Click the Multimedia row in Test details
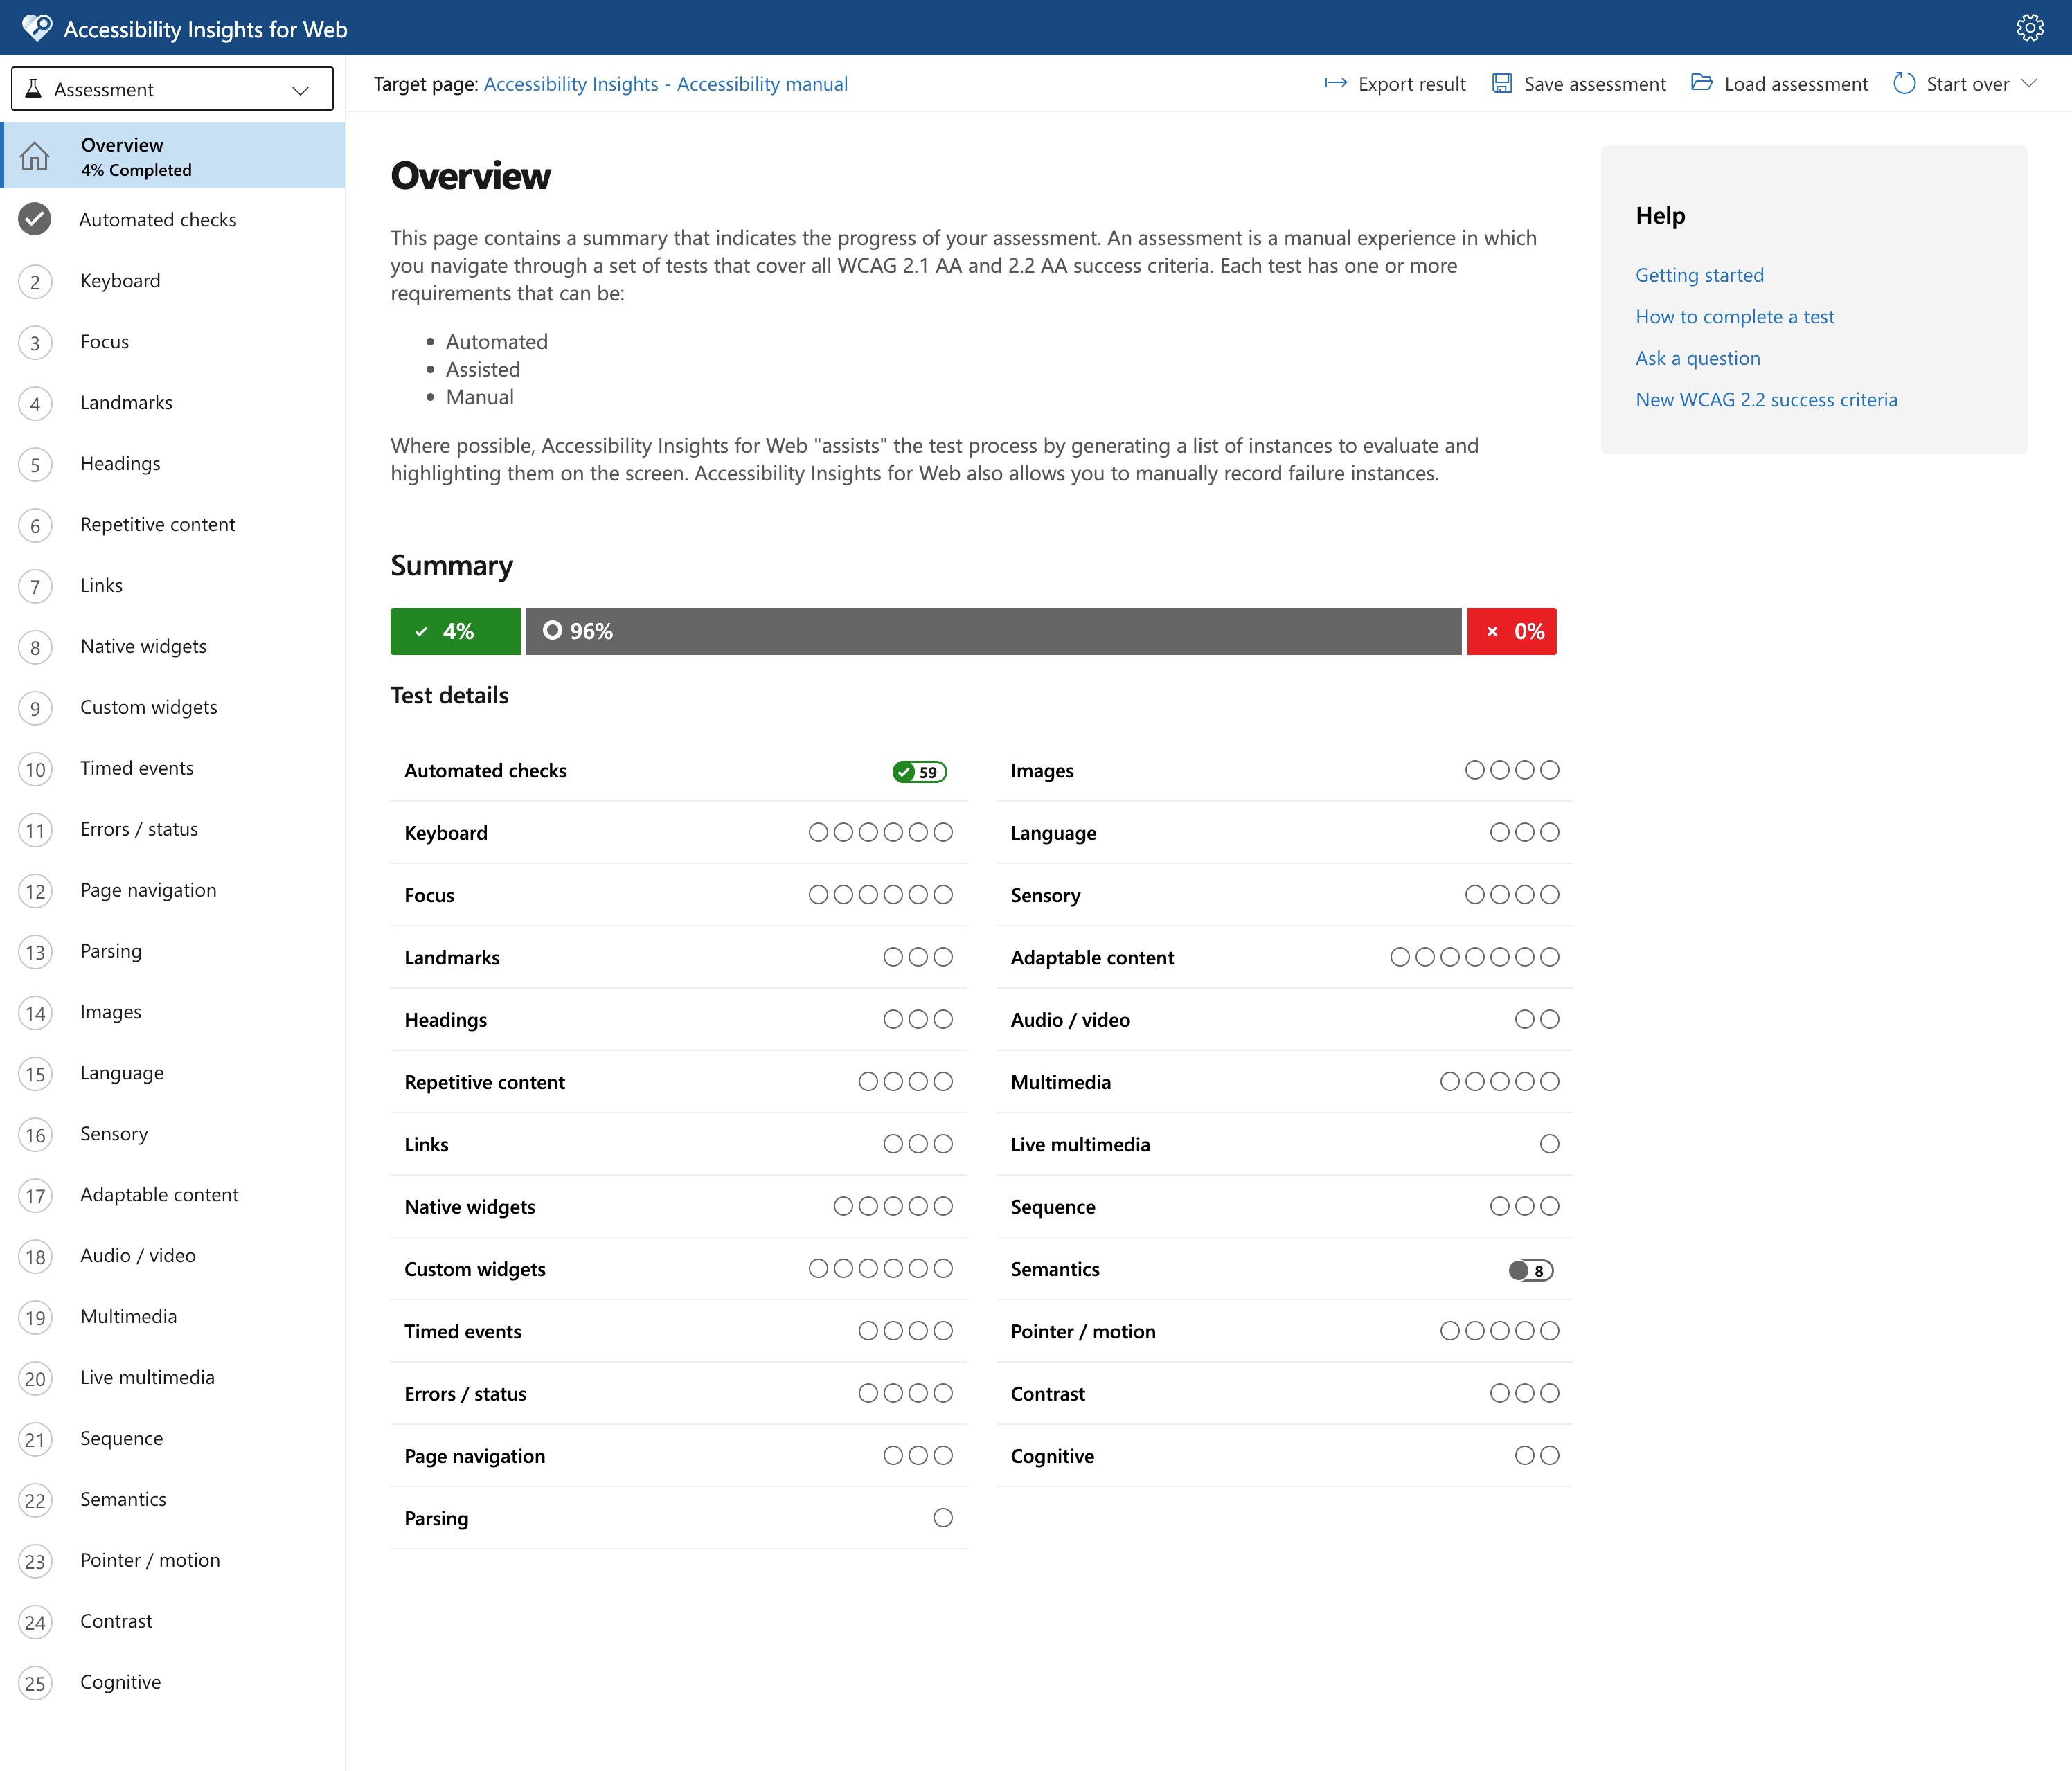Screen dimensions: 2072x1771 [x=1284, y=1082]
